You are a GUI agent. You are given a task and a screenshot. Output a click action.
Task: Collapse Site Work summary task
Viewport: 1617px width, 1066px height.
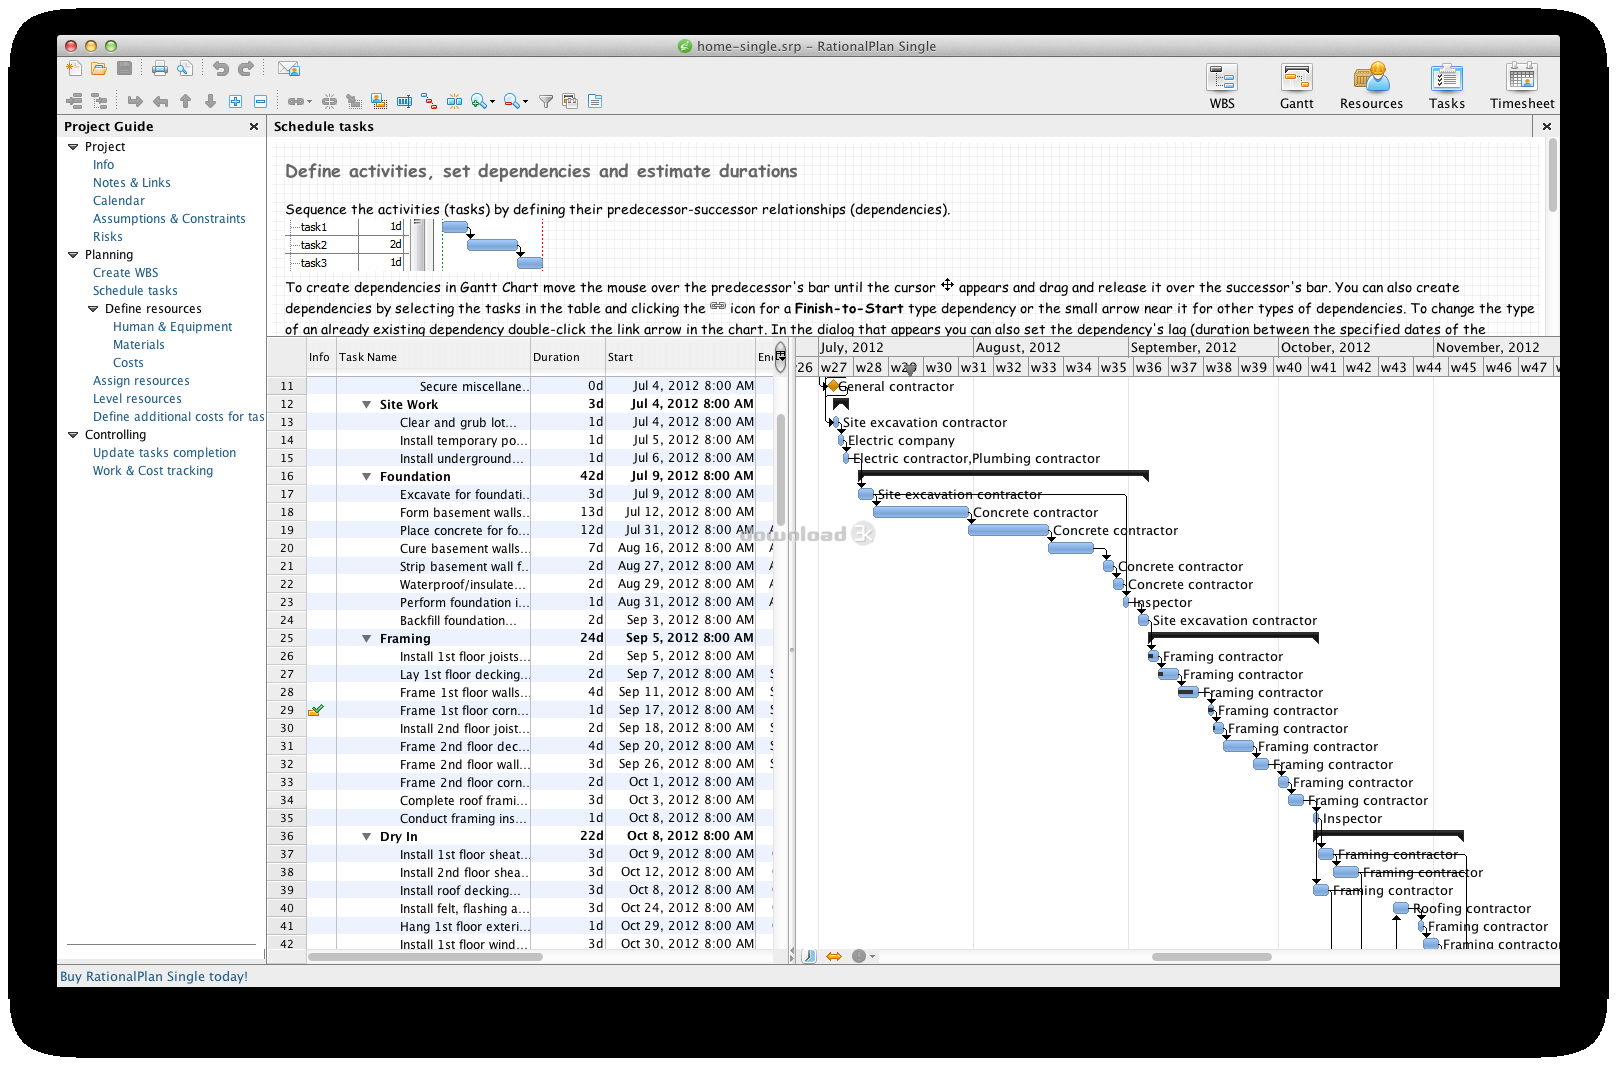point(367,405)
